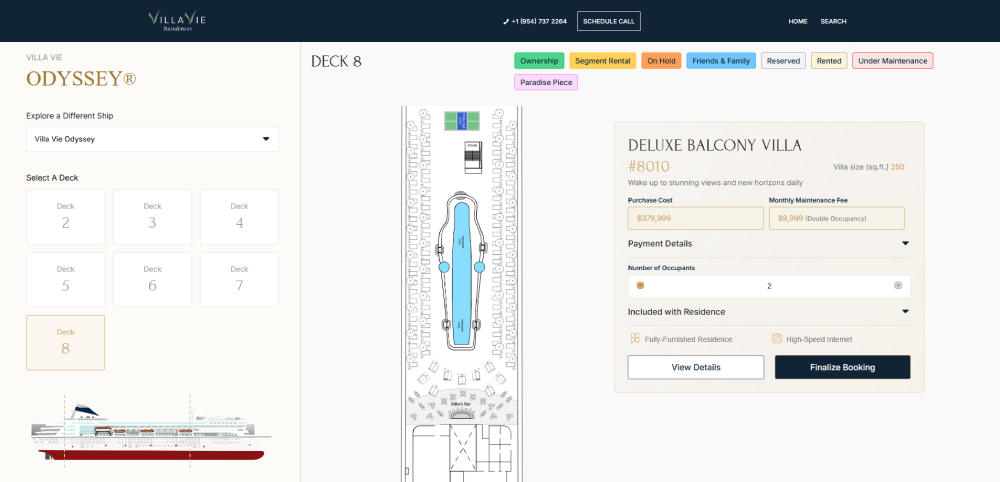Expand the Included with Residence section

768,312
